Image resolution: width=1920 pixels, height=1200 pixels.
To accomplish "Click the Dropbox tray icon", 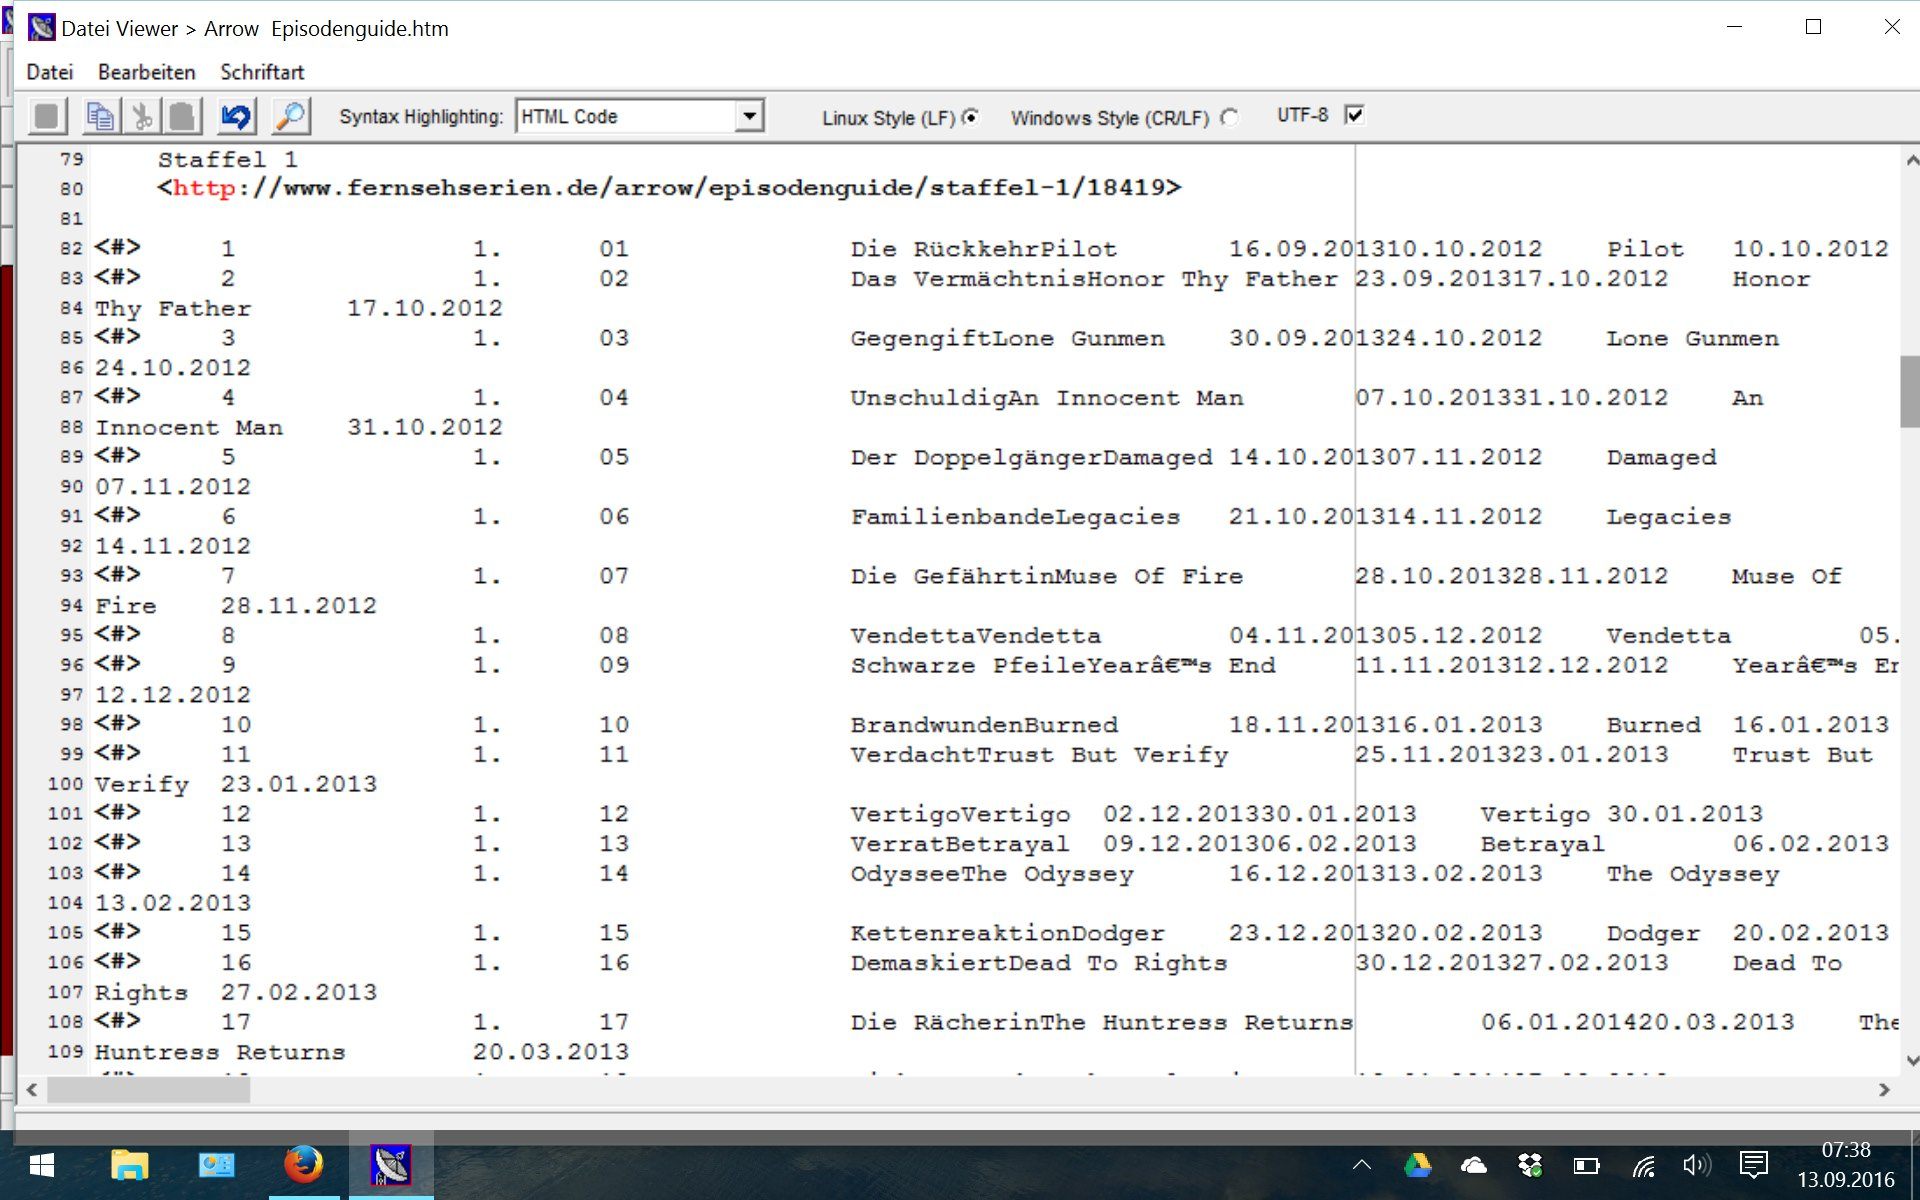I will pos(1530,1165).
